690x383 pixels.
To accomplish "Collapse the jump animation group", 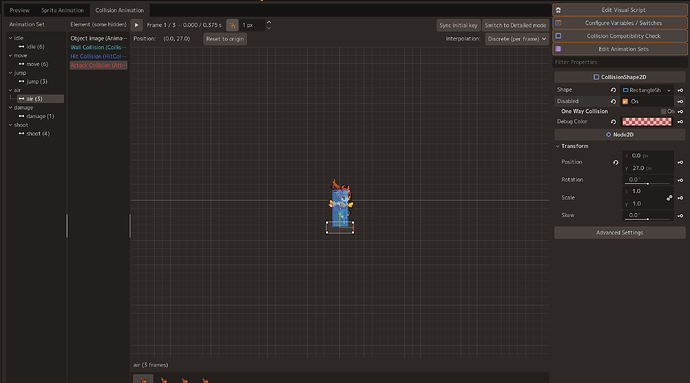I will [11, 73].
